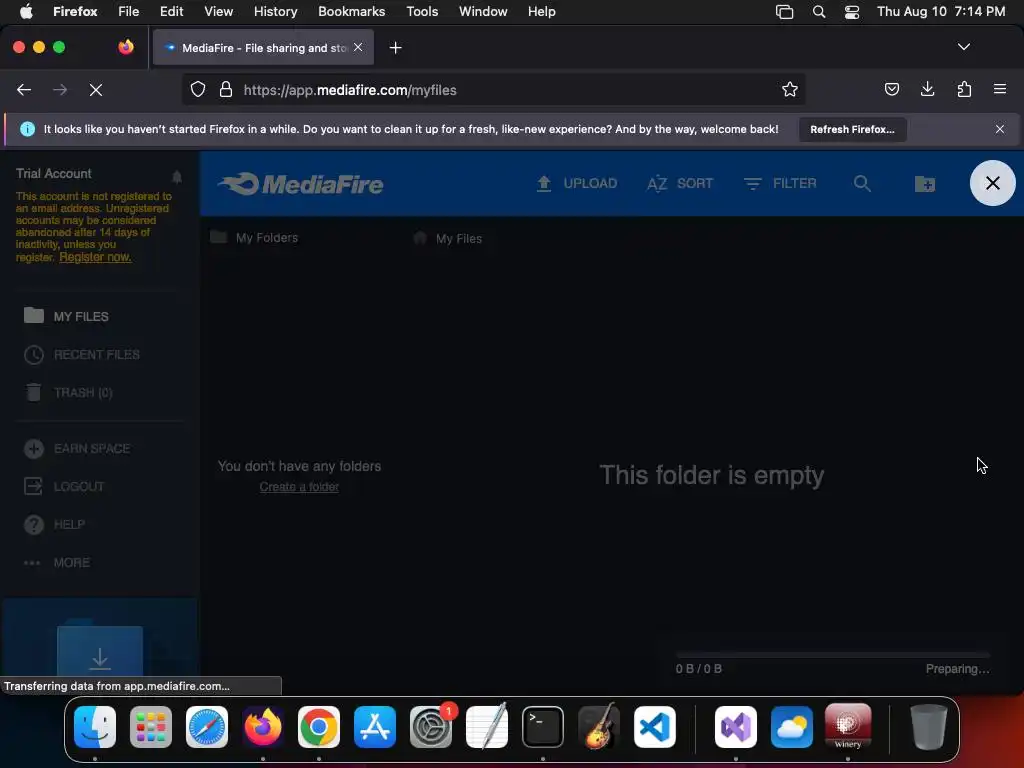Open the File menu

129,12
